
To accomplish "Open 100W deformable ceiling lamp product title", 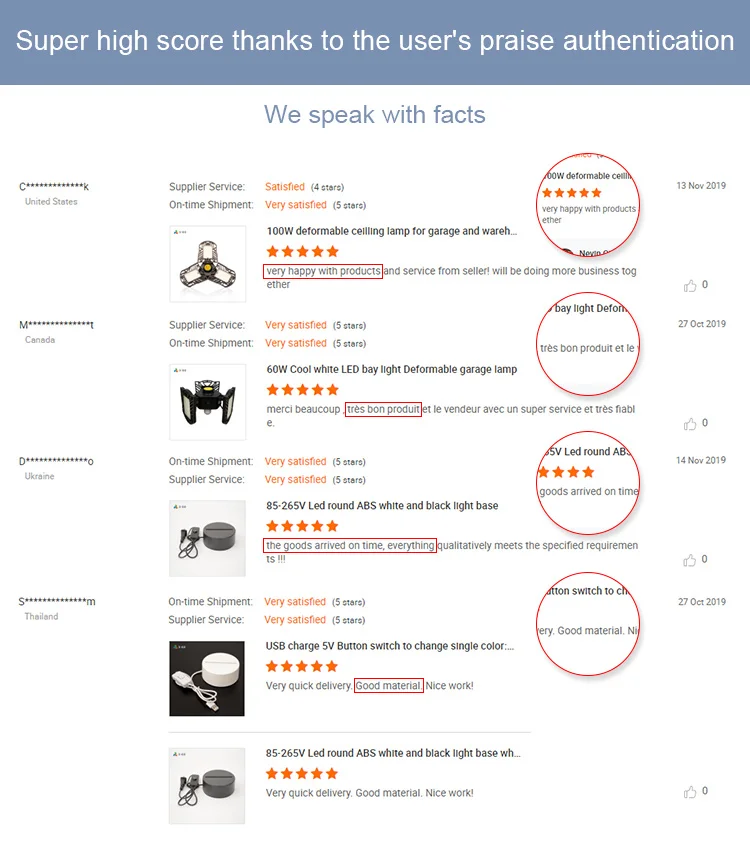I will click(x=392, y=231).
